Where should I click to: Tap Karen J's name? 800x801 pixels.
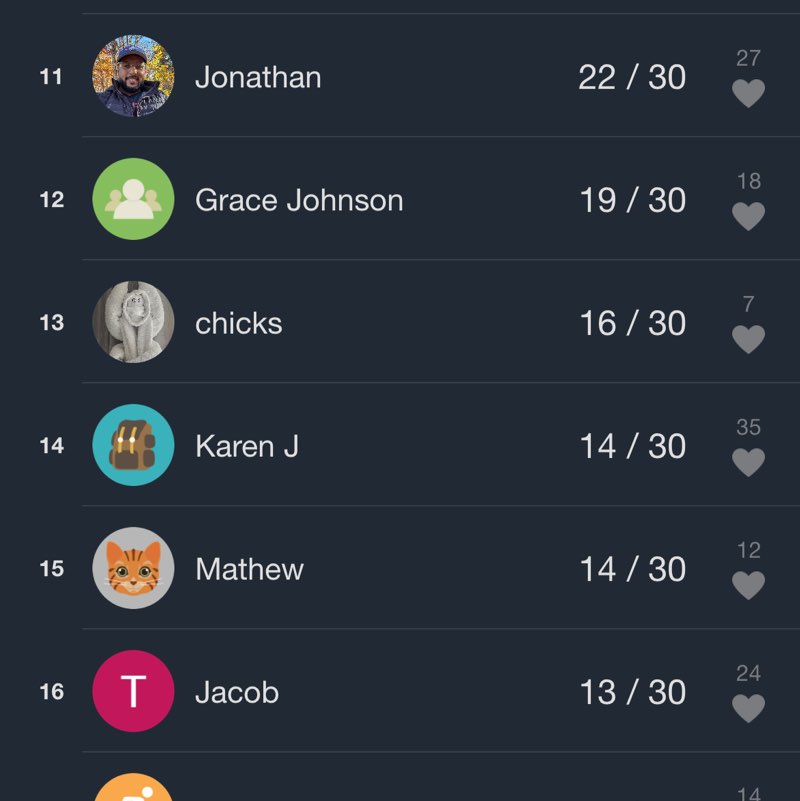point(247,446)
